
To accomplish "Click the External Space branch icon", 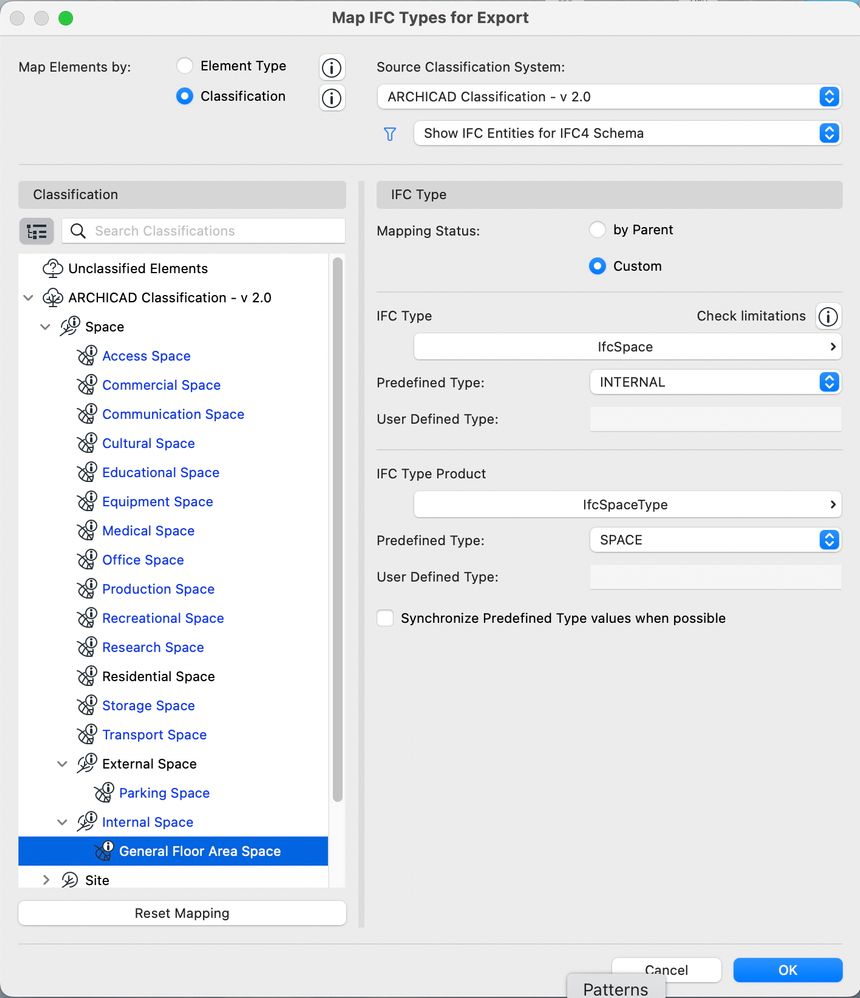I will (x=87, y=764).
